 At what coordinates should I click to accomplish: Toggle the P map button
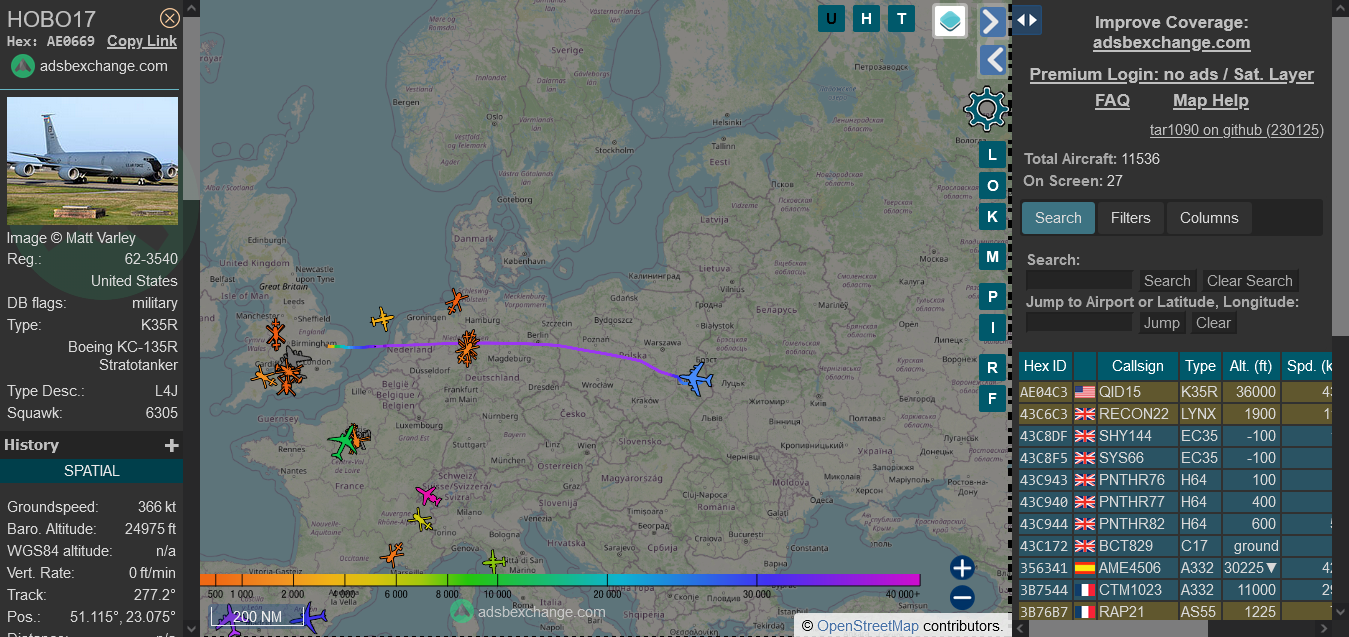coord(992,296)
